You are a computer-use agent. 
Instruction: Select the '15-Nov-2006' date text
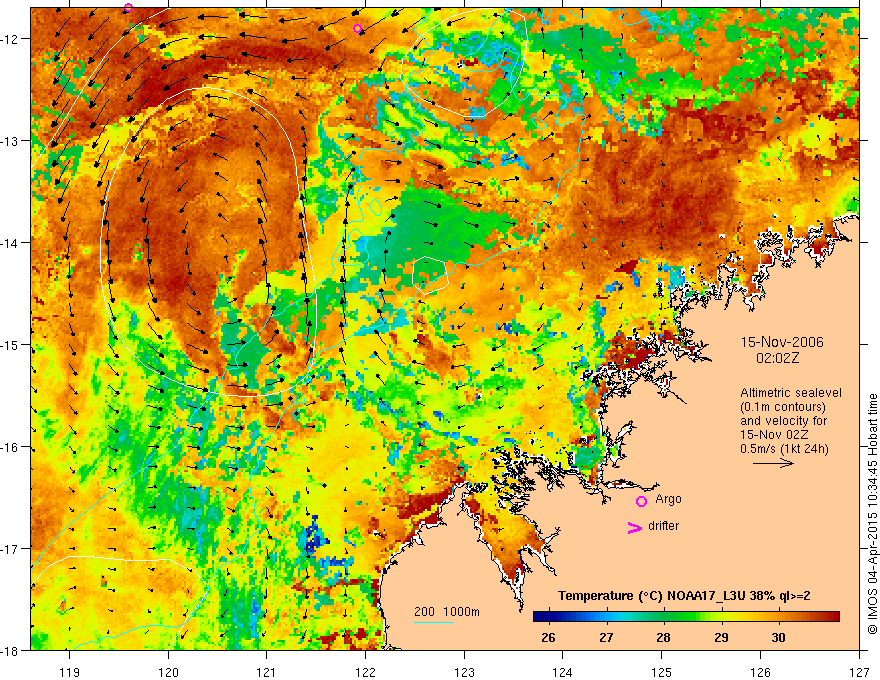782,342
